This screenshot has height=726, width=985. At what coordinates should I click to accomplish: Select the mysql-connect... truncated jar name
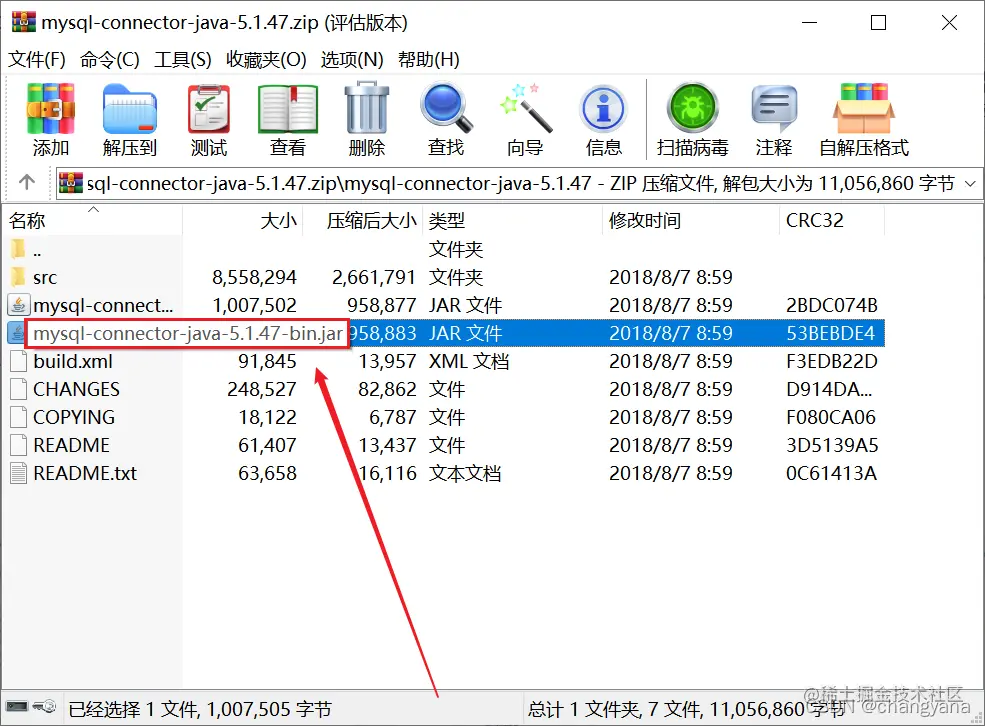pos(103,305)
